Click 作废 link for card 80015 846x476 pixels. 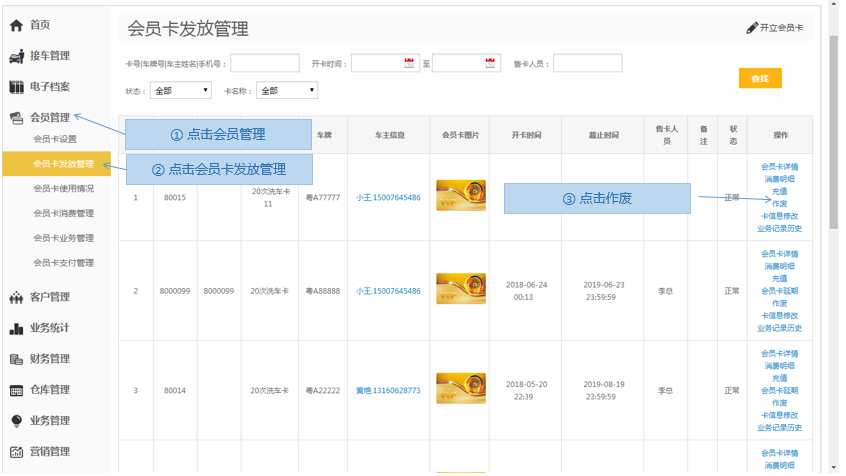pos(779,204)
